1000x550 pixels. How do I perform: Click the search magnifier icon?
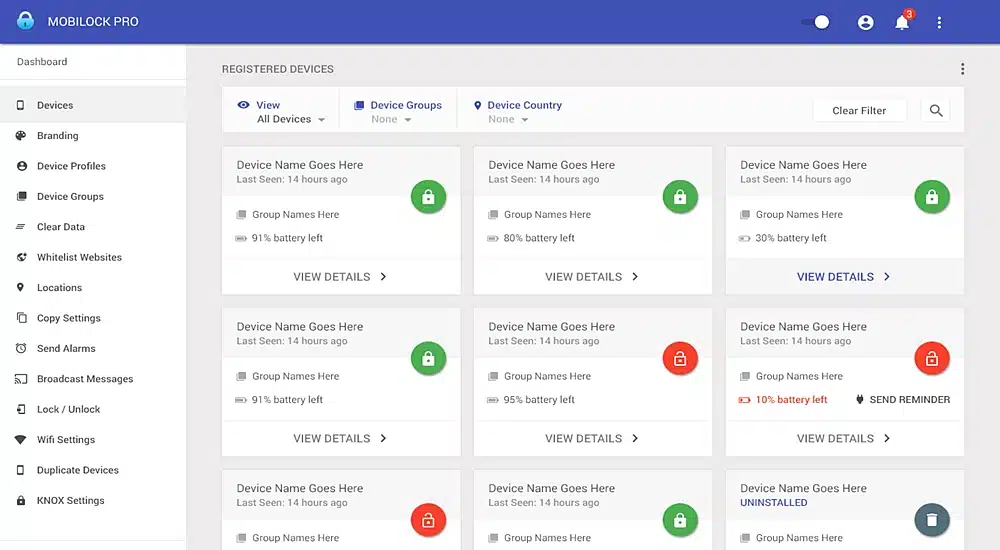pyautogui.click(x=936, y=110)
